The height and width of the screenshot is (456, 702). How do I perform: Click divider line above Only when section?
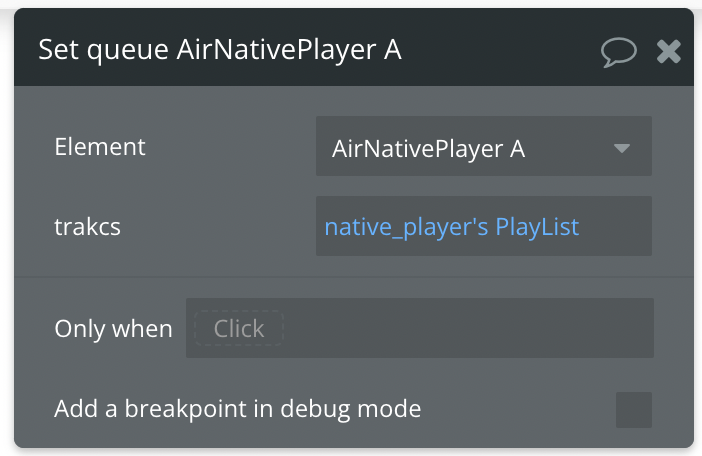click(354, 277)
